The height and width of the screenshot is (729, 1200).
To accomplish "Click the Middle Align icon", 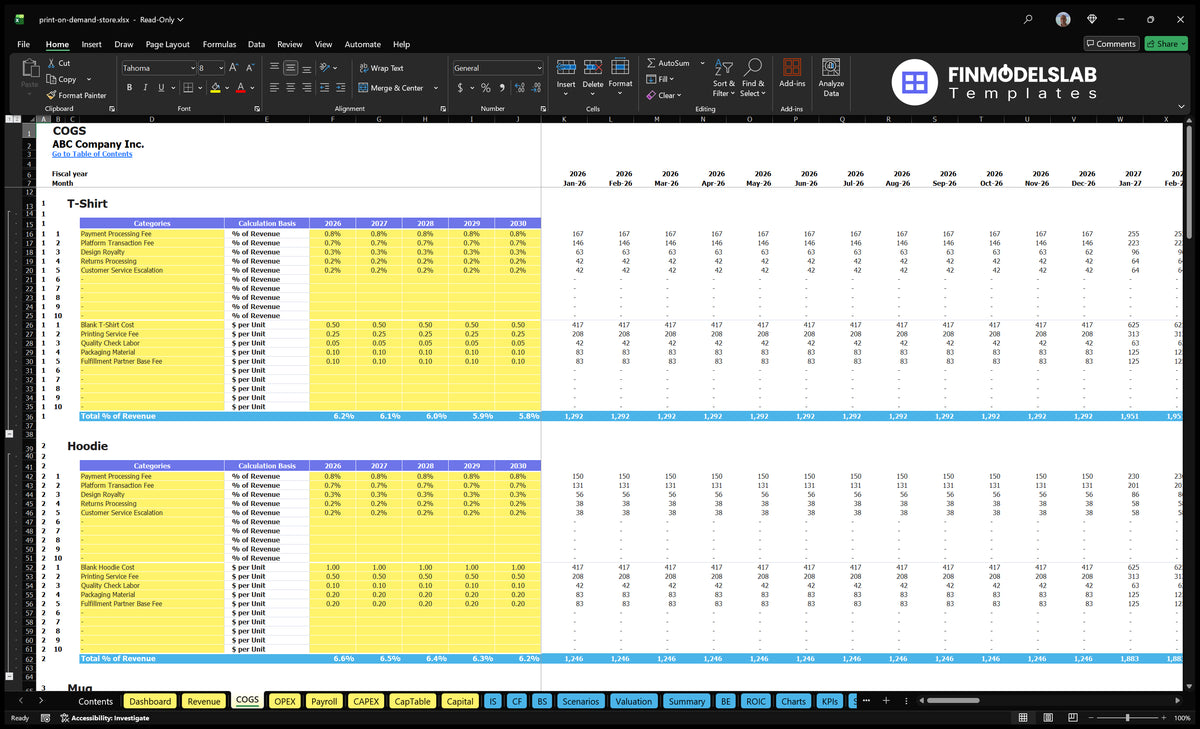I will pos(290,68).
